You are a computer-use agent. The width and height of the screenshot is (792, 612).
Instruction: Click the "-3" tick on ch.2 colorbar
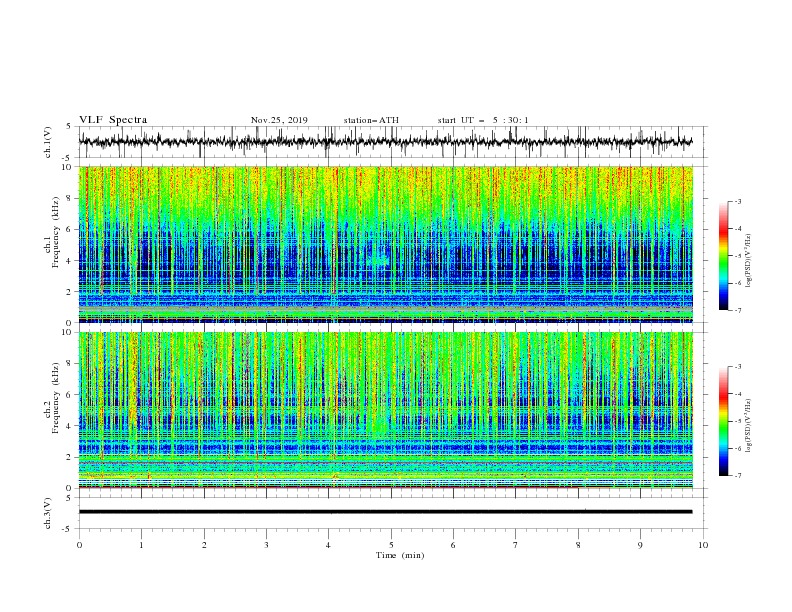pos(738,367)
